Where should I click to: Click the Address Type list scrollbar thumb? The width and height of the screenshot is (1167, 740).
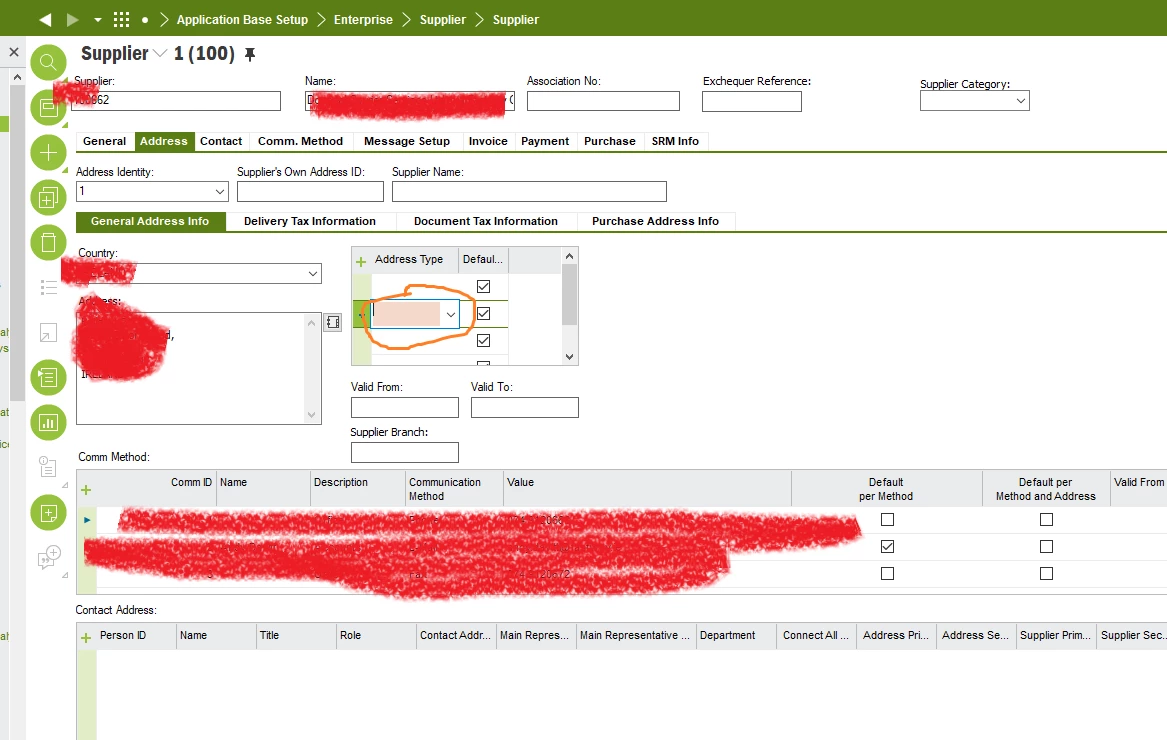[x=569, y=295]
